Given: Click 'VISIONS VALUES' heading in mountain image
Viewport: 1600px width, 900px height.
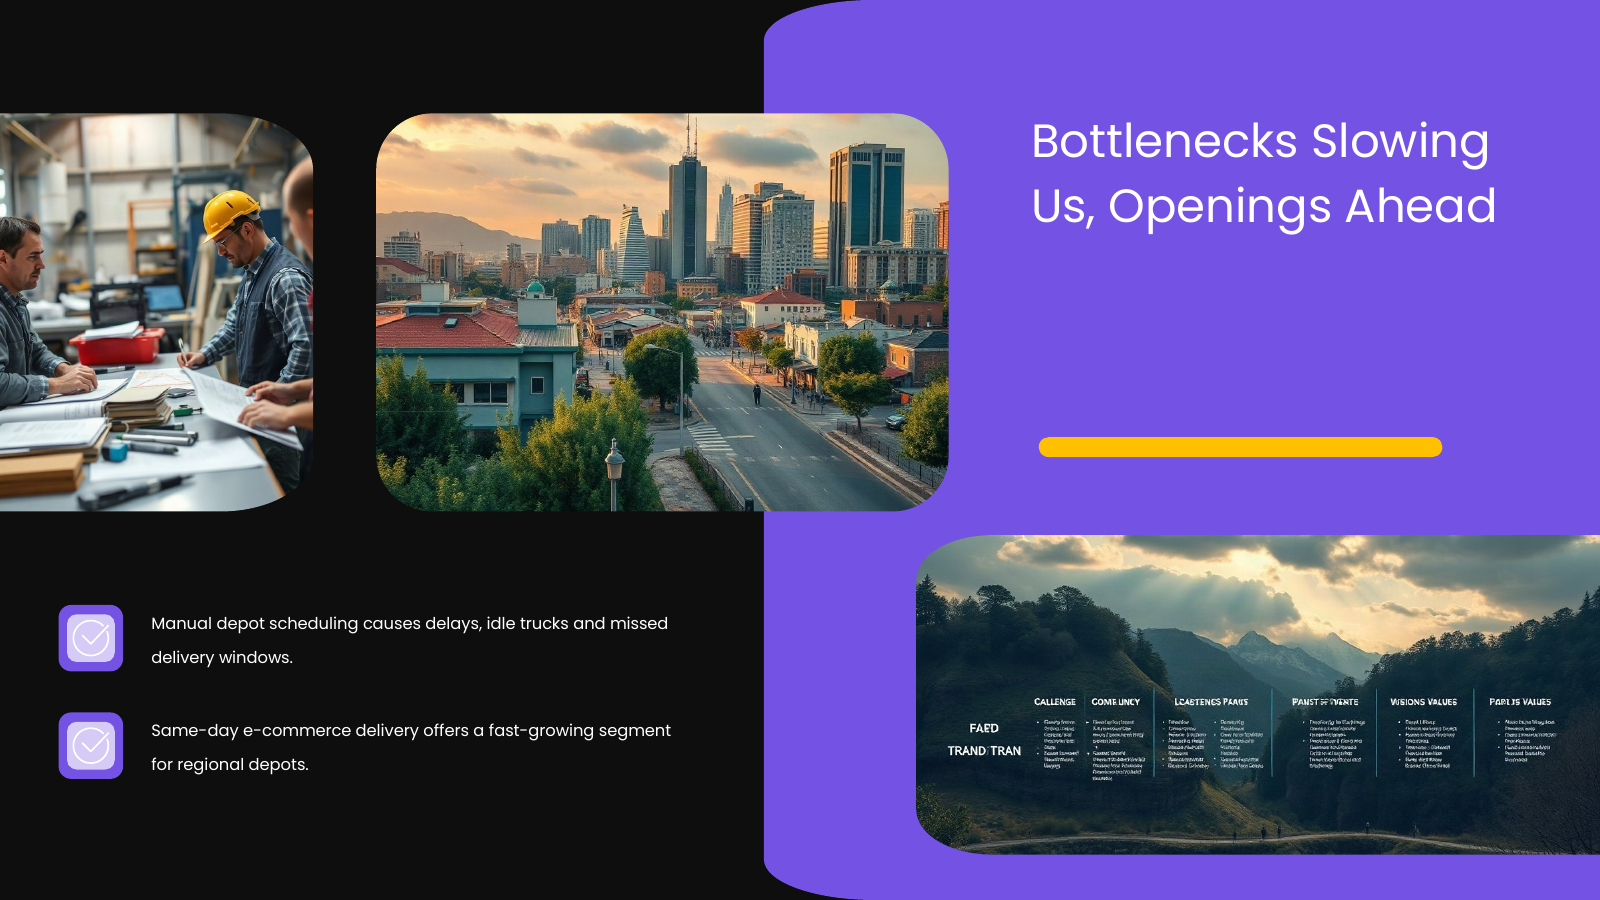Looking at the screenshot, I should coord(1423,702).
